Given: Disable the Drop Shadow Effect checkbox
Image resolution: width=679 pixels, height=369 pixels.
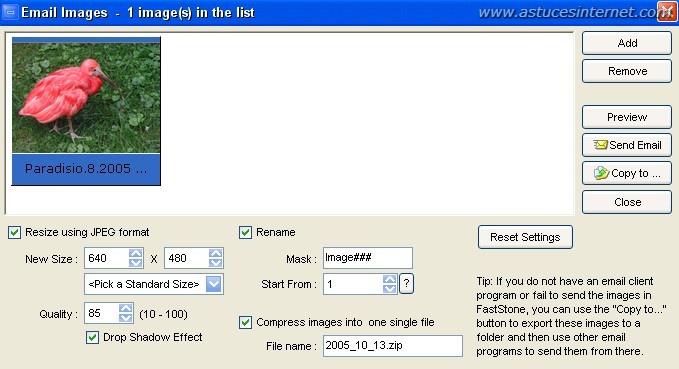Looking at the screenshot, I should (x=92, y=337).
